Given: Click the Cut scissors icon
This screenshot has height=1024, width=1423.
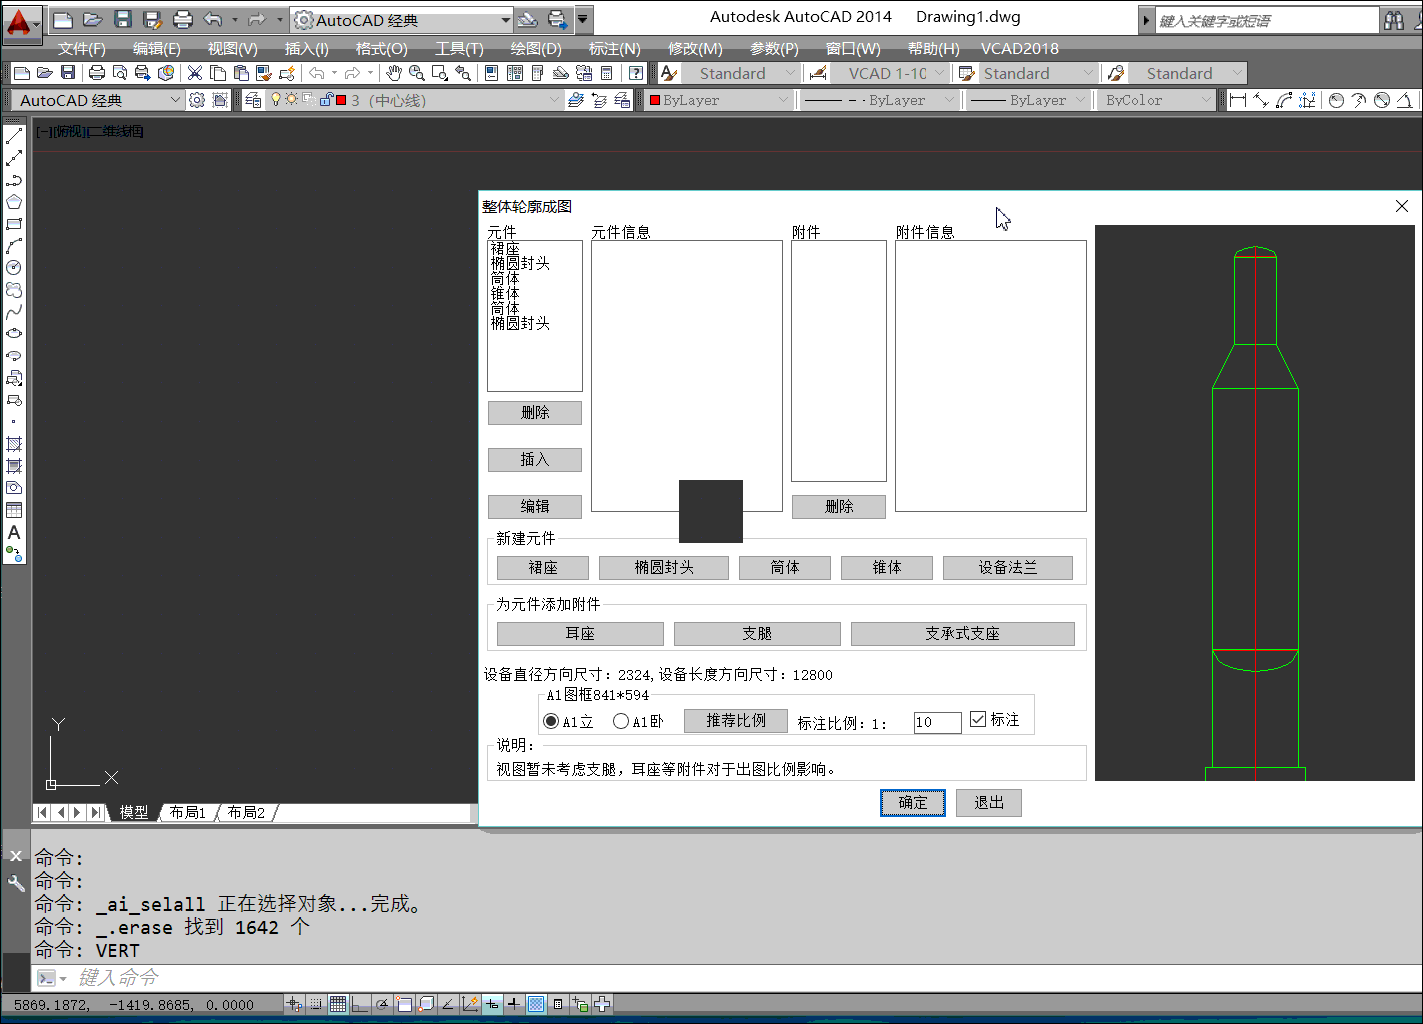Looking at the screenshot, I should click(x=195, y=73).
